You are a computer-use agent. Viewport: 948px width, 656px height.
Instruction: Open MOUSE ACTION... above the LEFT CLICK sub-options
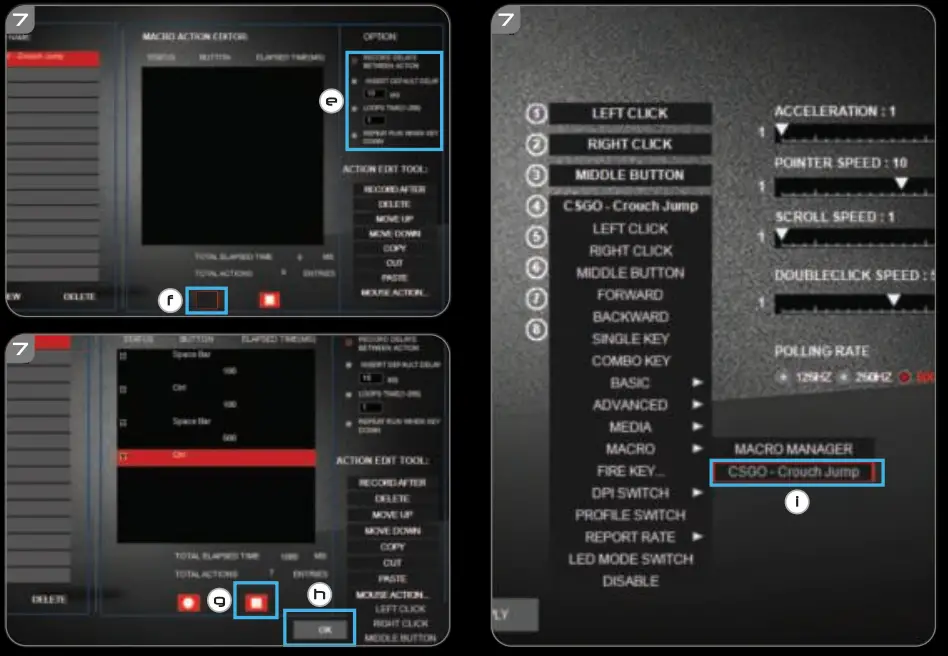392,595
